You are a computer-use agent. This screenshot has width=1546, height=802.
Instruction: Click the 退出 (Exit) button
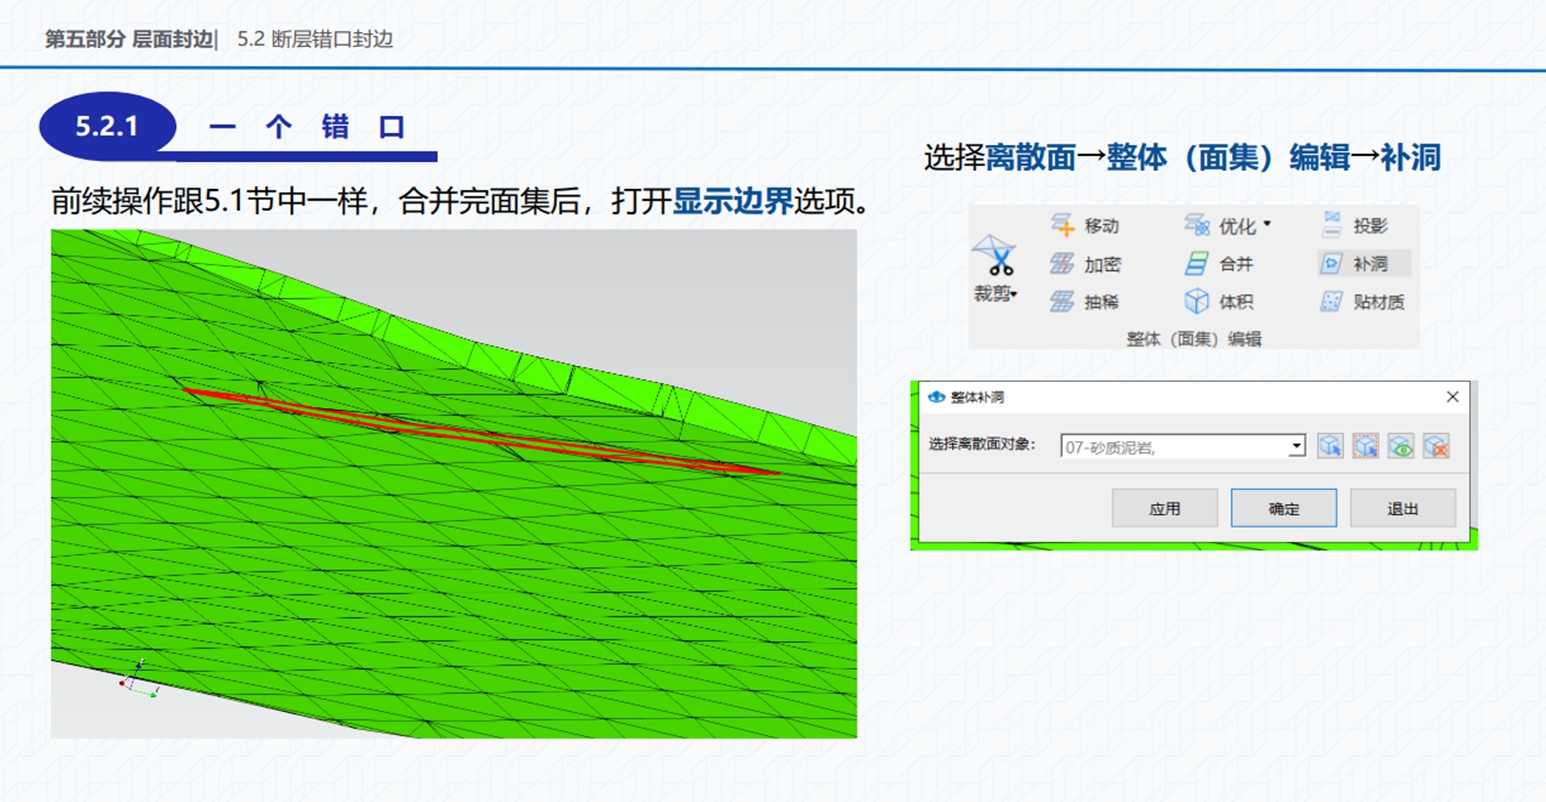1402,509
